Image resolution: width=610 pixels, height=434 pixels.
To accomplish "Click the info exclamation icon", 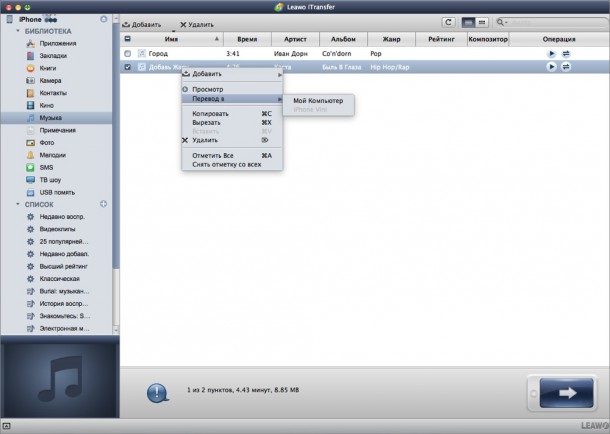I will pyautogui.click(x=157, y=392).
